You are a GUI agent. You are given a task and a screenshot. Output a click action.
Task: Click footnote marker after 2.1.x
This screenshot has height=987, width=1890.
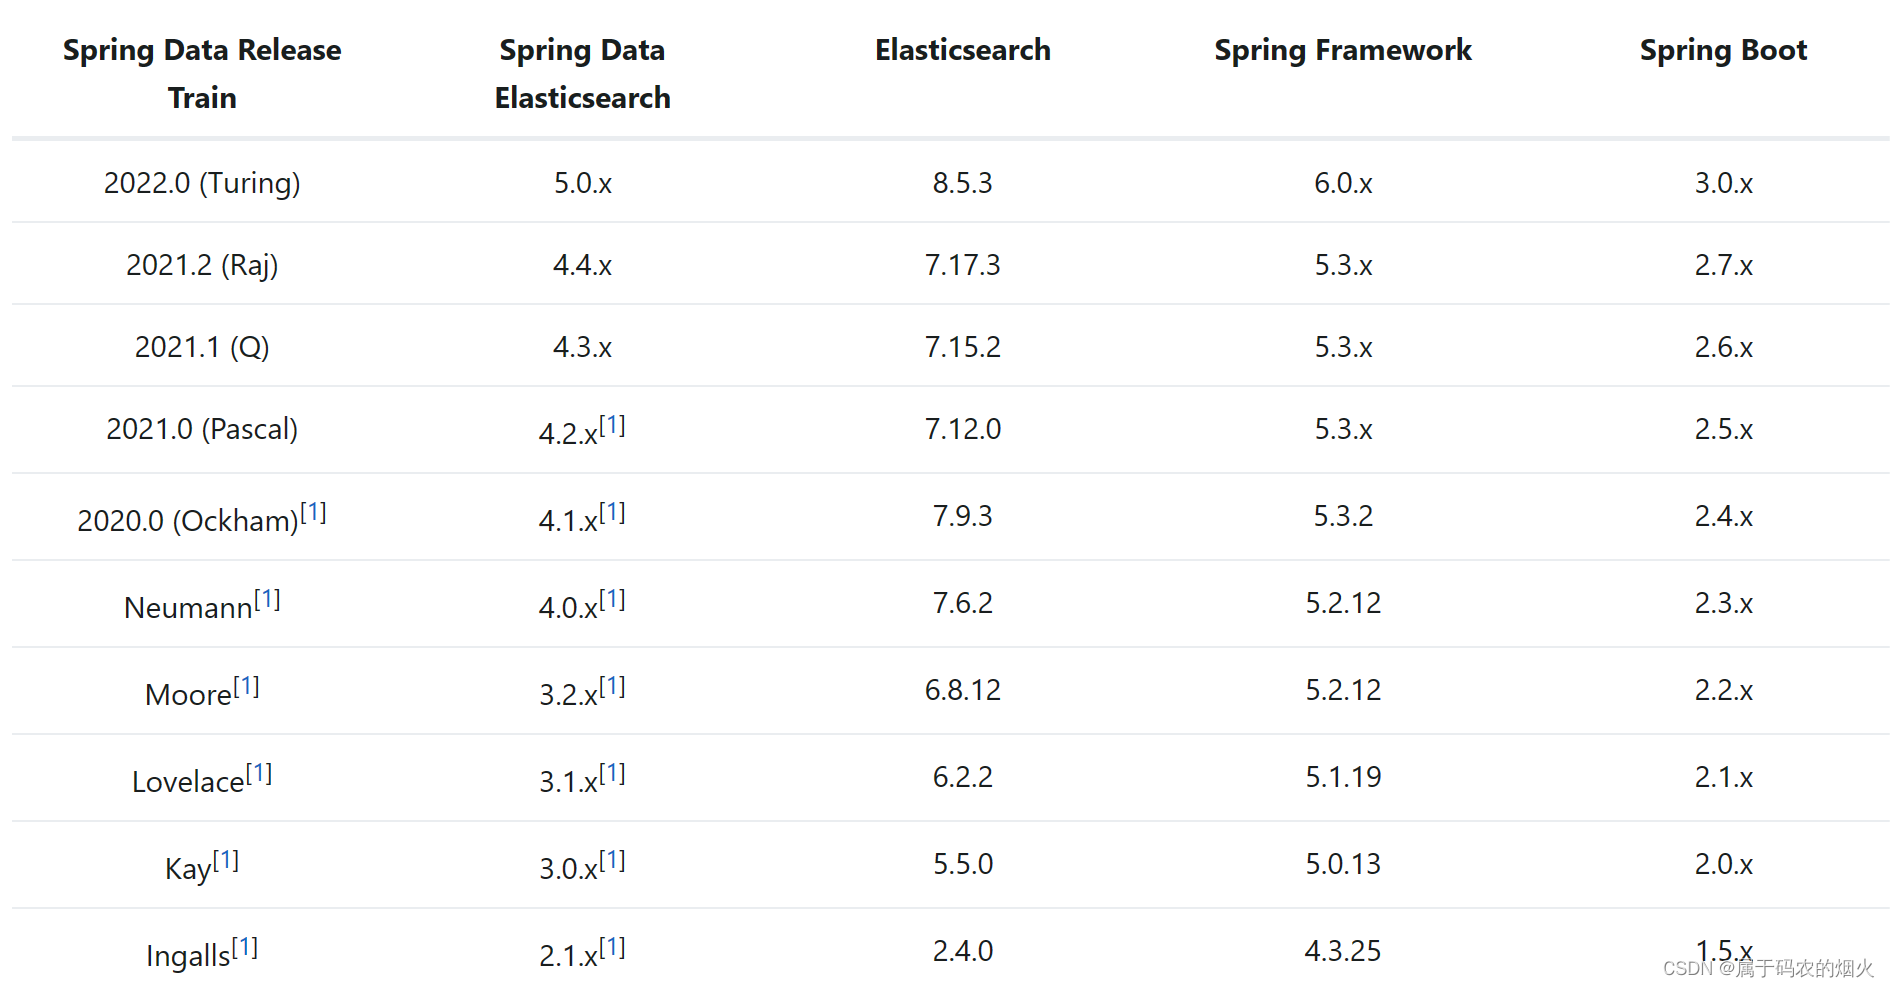[612, 948]
